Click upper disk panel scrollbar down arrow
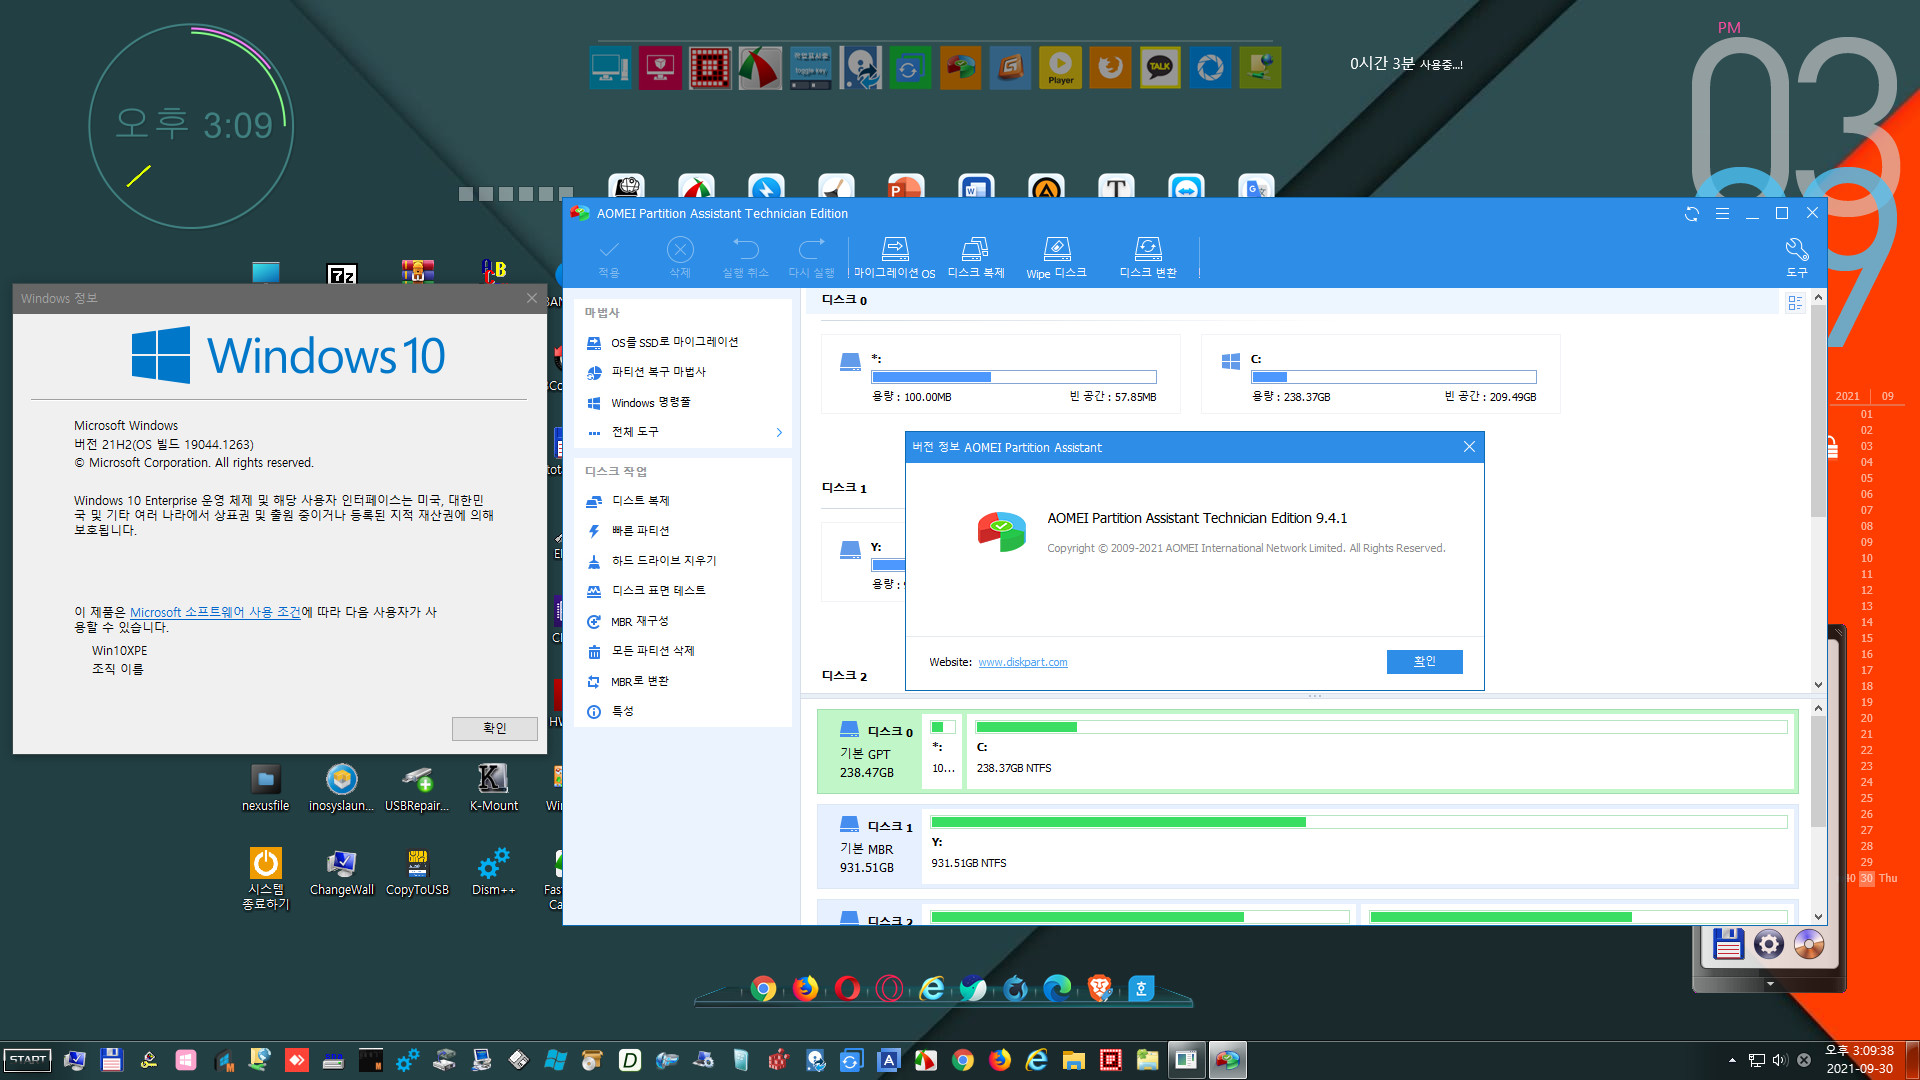The image size is (1920, 1080). (x=1818, y=685)
